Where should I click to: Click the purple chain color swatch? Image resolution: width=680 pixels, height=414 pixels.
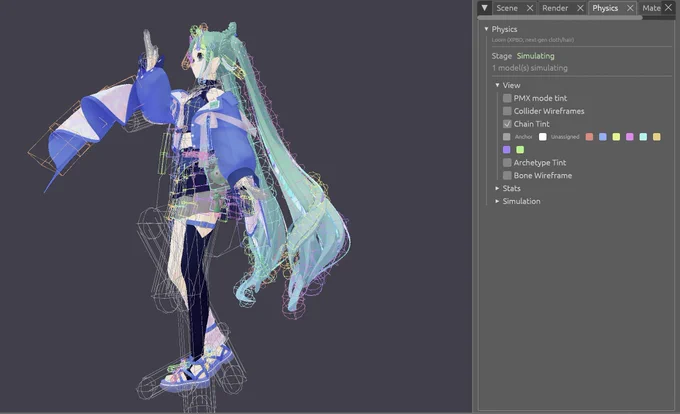click(x=507, y=150)
